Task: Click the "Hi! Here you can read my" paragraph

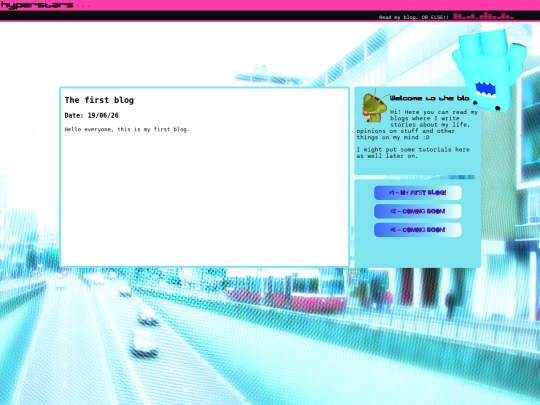Action: tap(417, 124)
